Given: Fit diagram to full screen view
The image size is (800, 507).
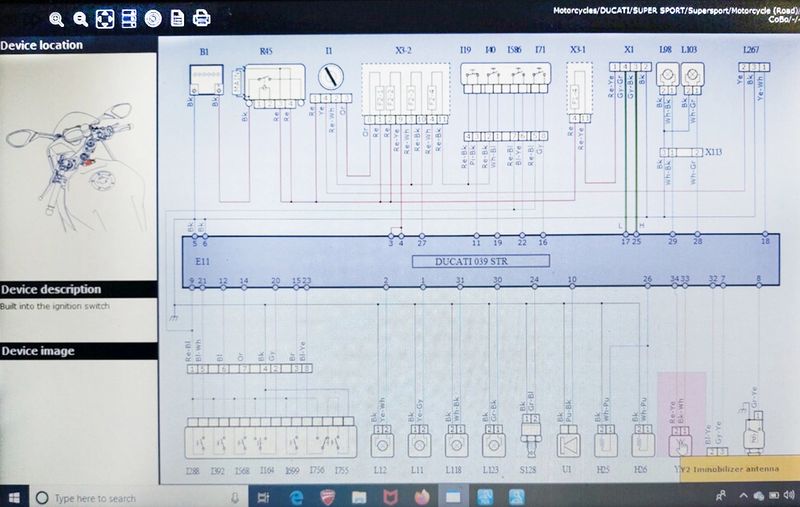Looking at the screenshot, I should [105, 19].
